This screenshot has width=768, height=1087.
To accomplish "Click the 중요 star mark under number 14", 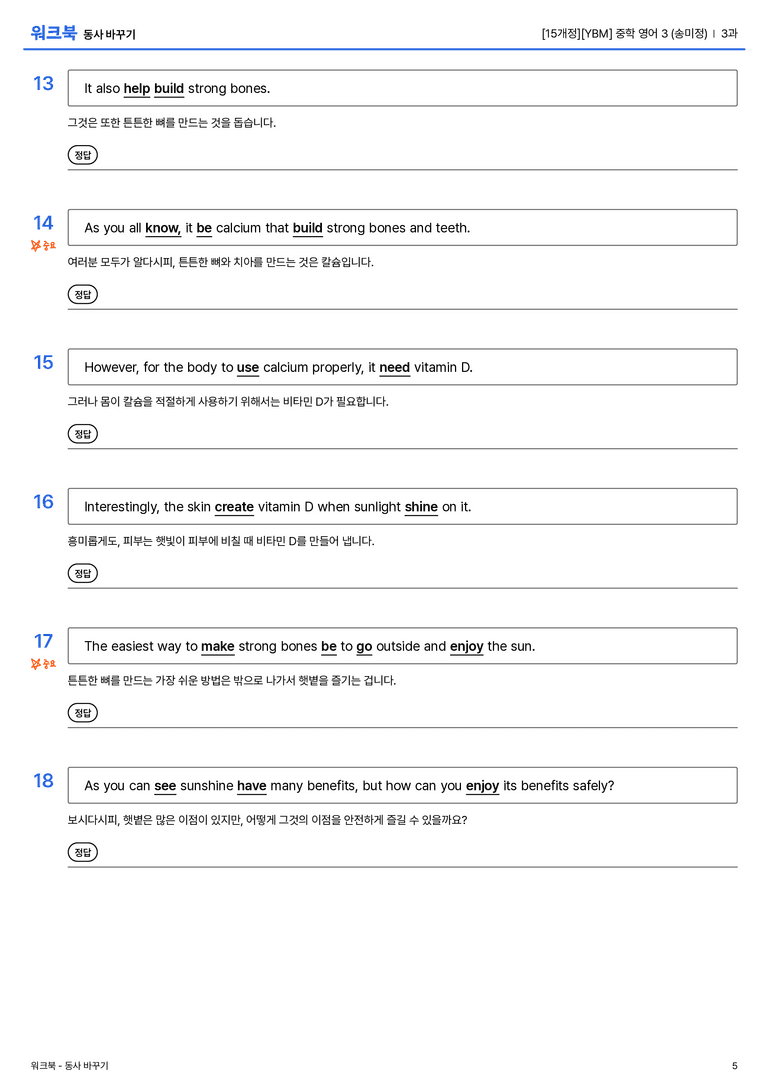I will (43, 245).
